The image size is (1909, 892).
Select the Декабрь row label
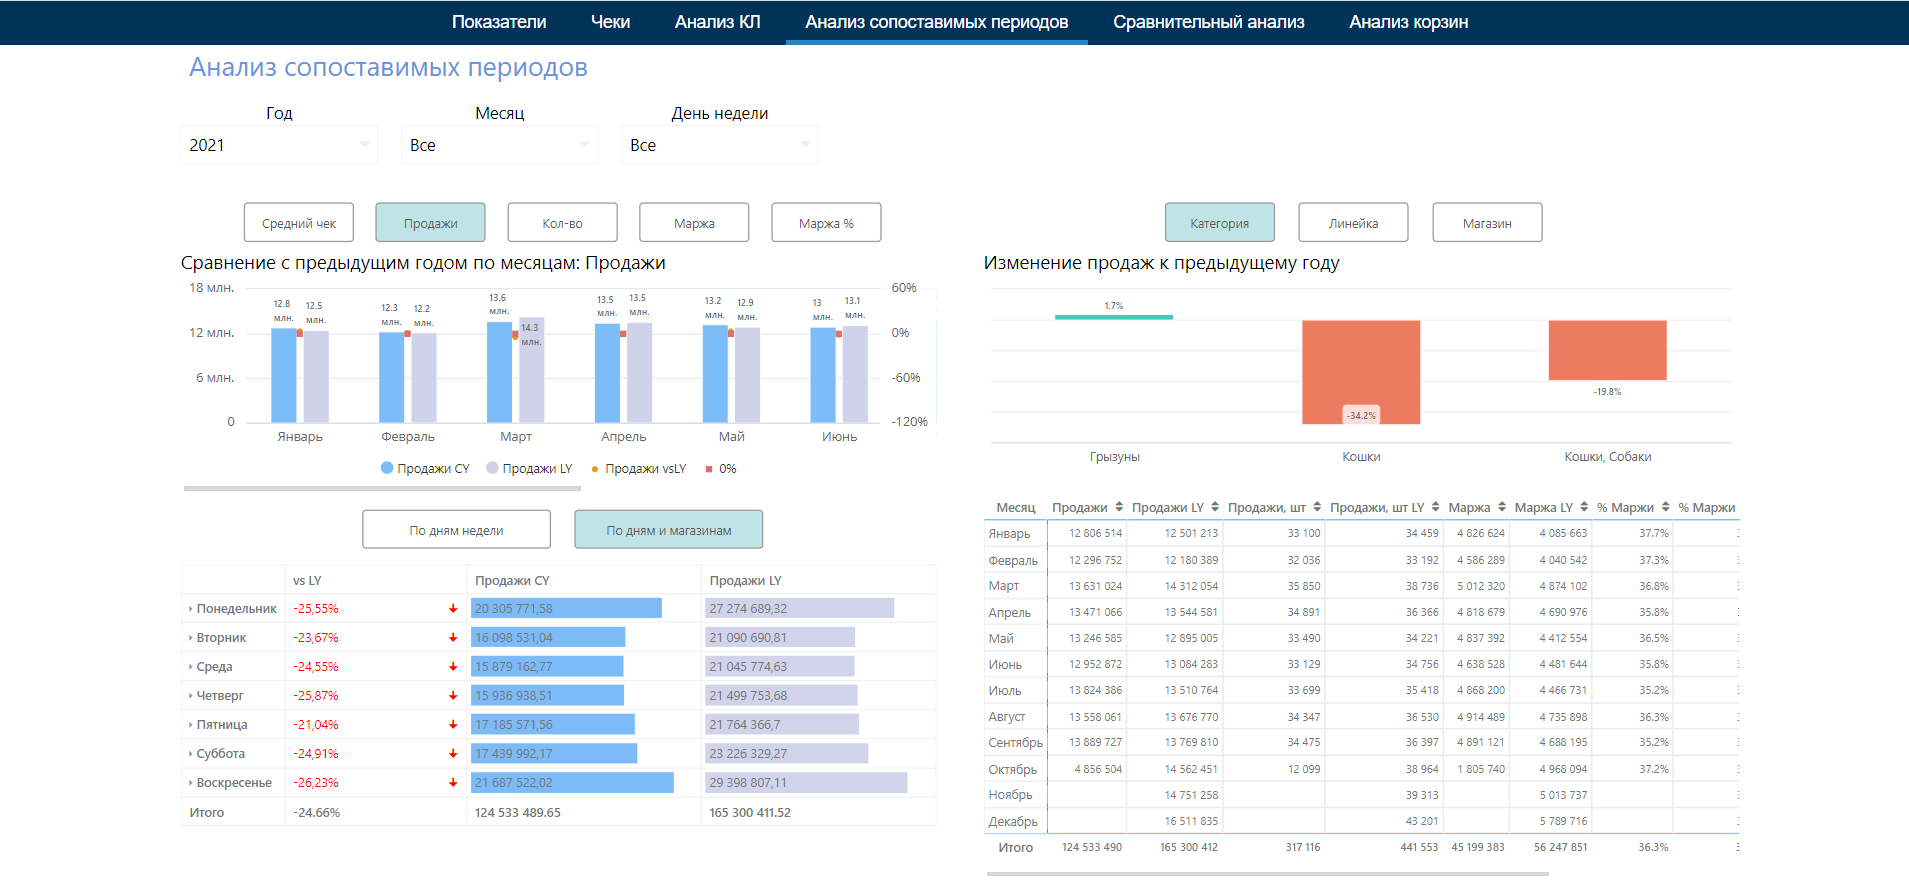coord(1013,821)
